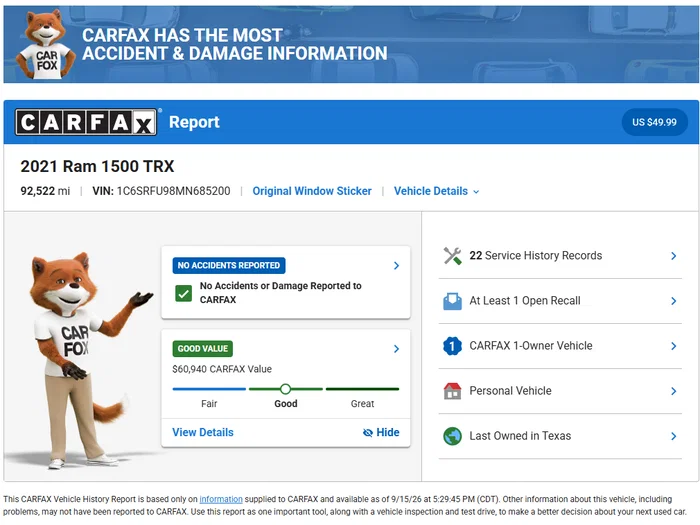700x525 pixels.
Task: Click the Car Fox mascot in the top banner
Action: click(x=45, y=45)
